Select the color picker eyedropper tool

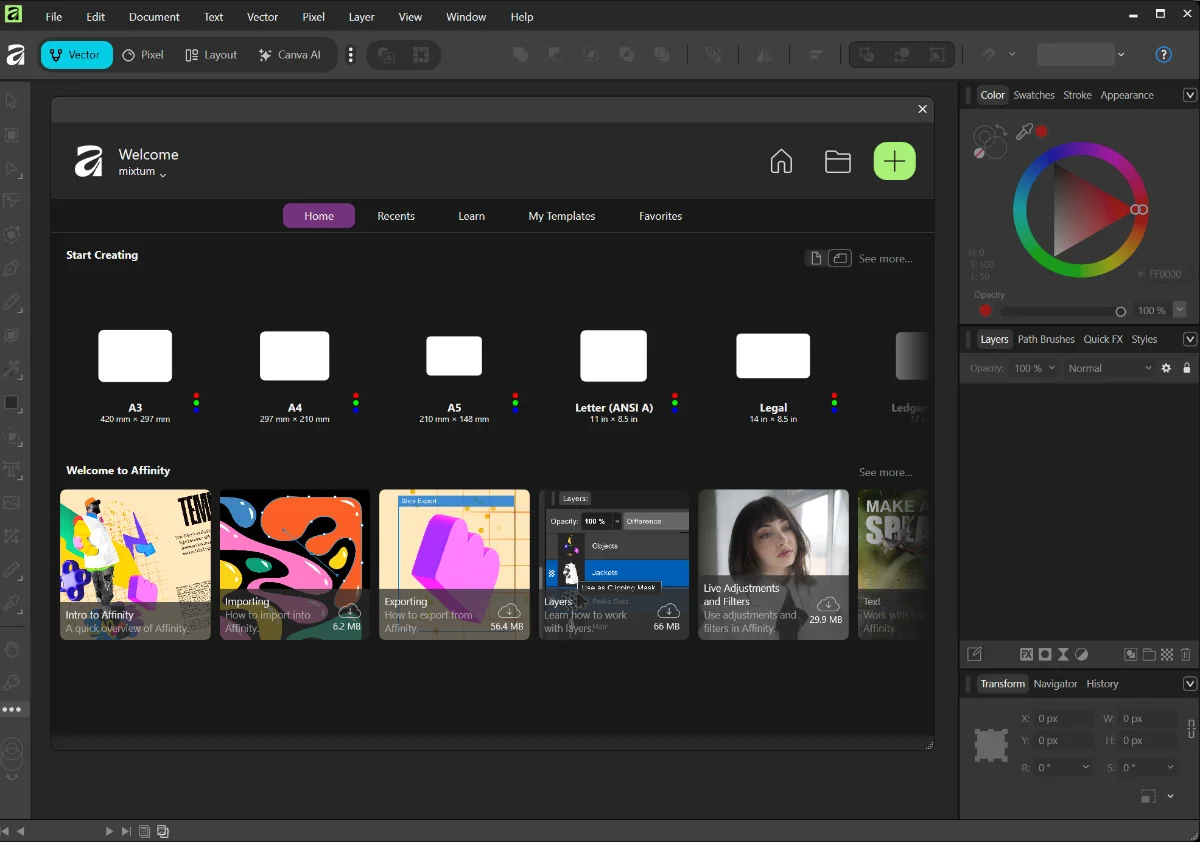tap(1024, 132)
